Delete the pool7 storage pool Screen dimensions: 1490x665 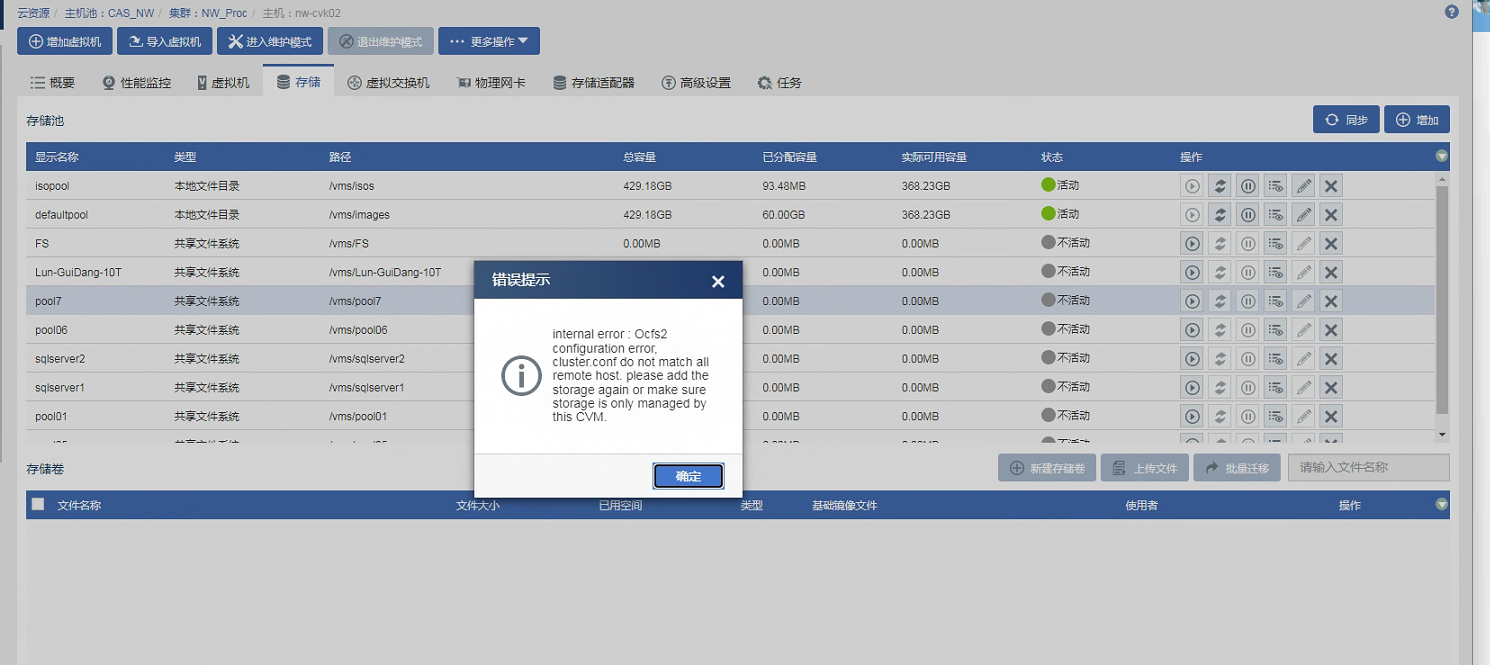[x=1331, y=301]
